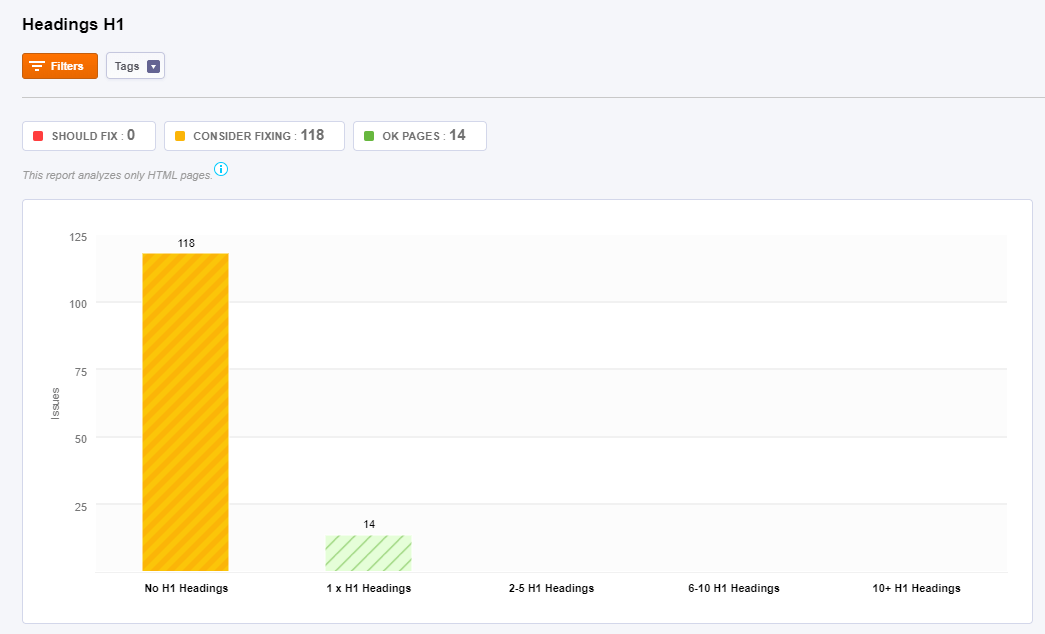
Task: Click the 'Issues' y-axis title
Action: tap(55, 403)
